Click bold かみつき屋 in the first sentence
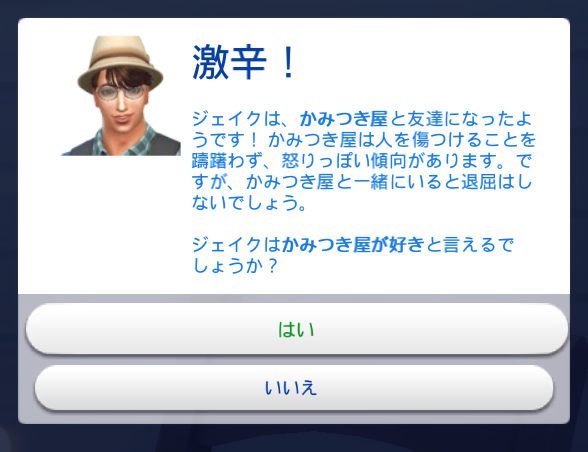 (x=344, y=119)
